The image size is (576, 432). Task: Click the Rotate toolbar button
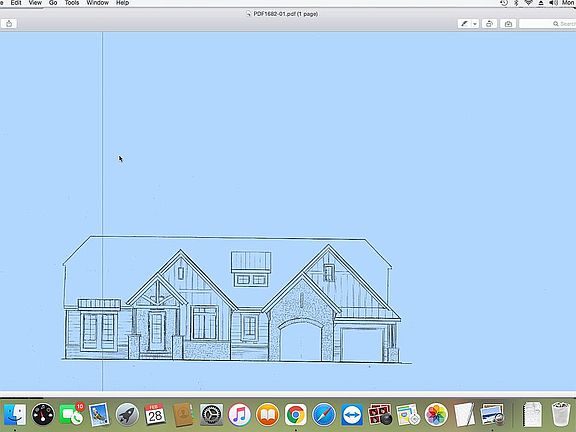489,24
